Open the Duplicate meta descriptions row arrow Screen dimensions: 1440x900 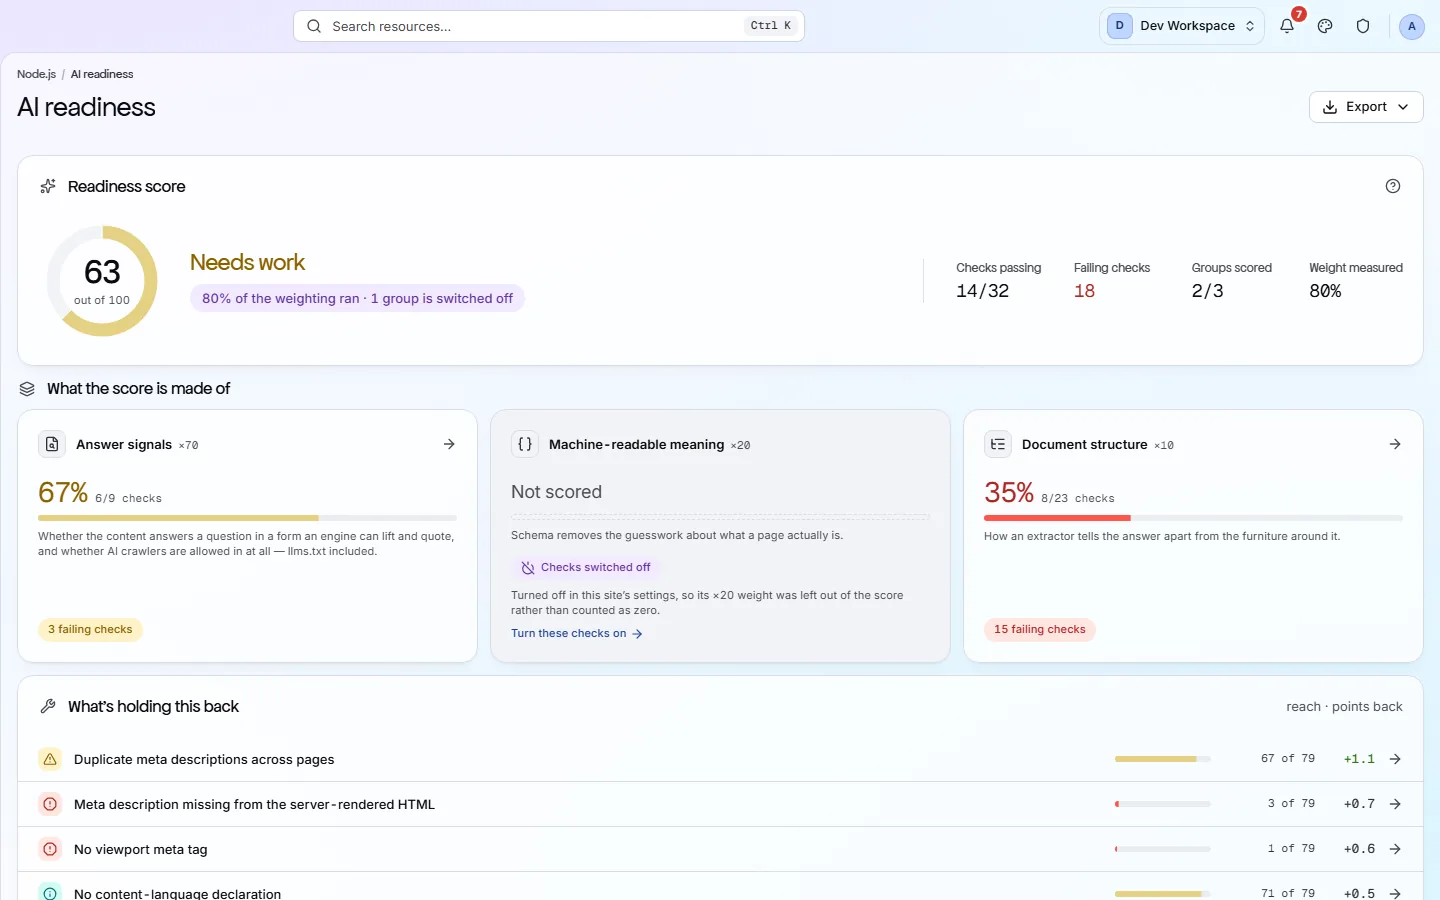pos(1395,759)
